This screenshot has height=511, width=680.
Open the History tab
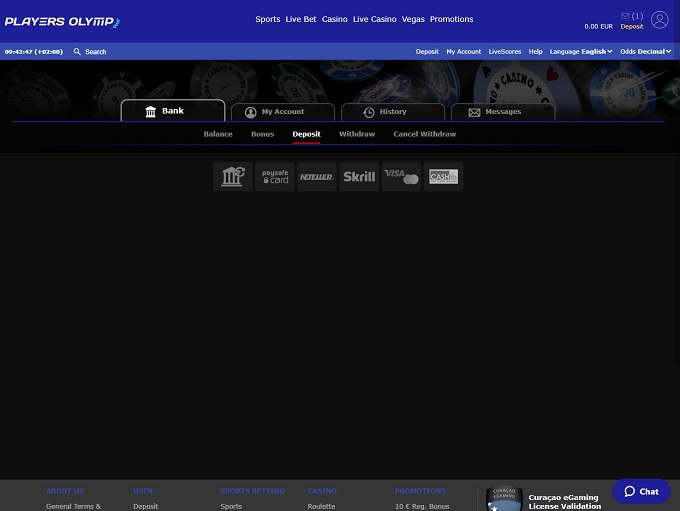[392, 112]
